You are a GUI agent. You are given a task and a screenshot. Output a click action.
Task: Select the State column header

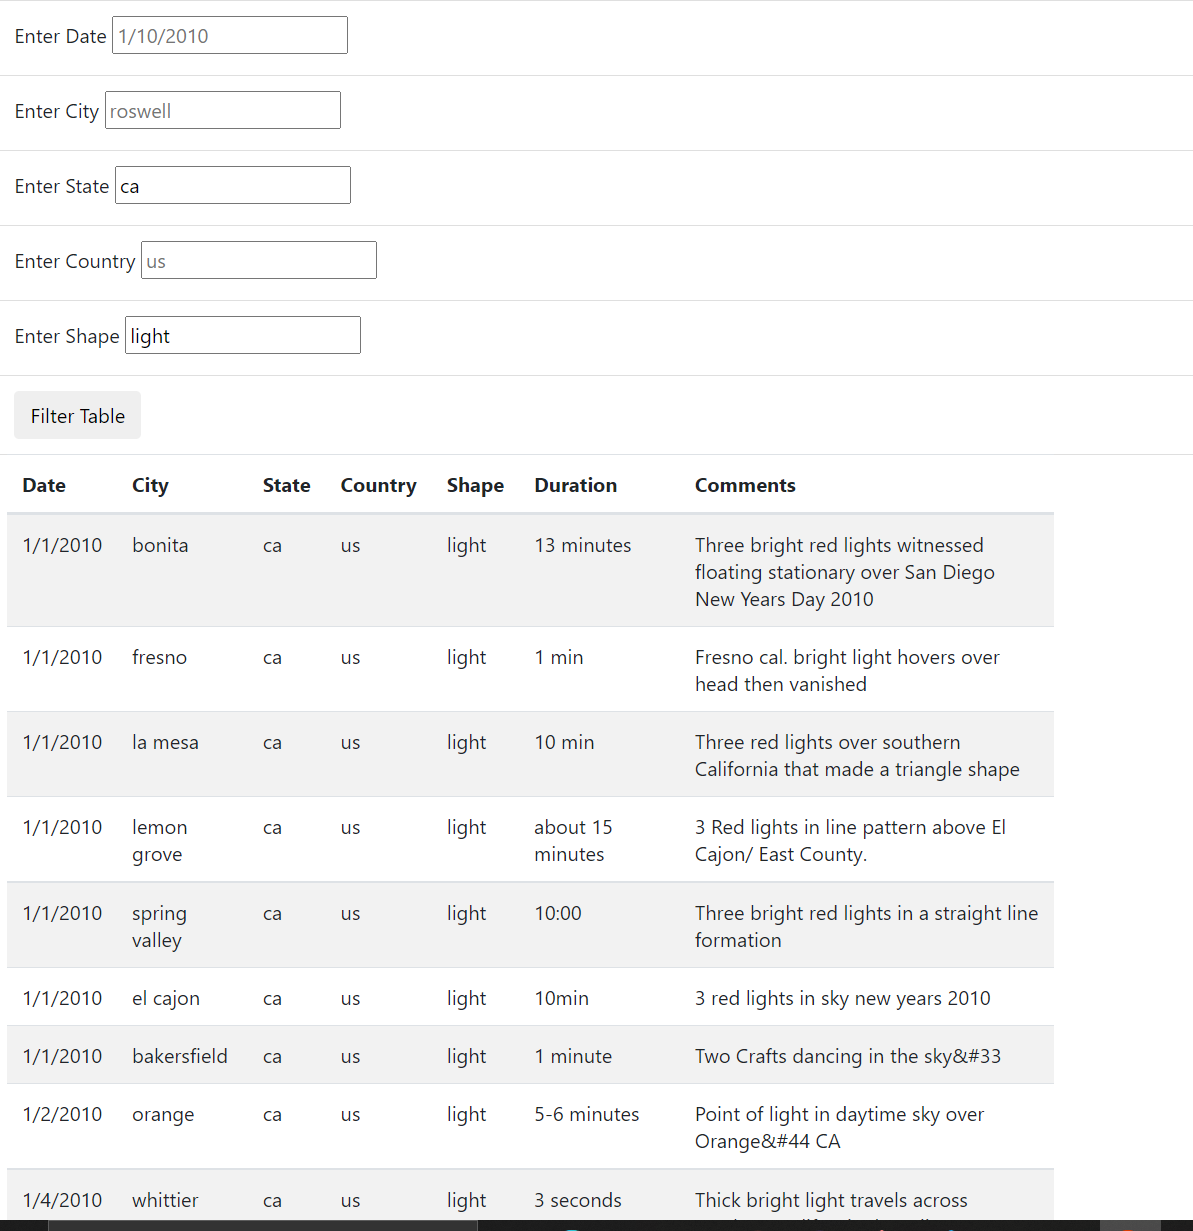[286, 485]
